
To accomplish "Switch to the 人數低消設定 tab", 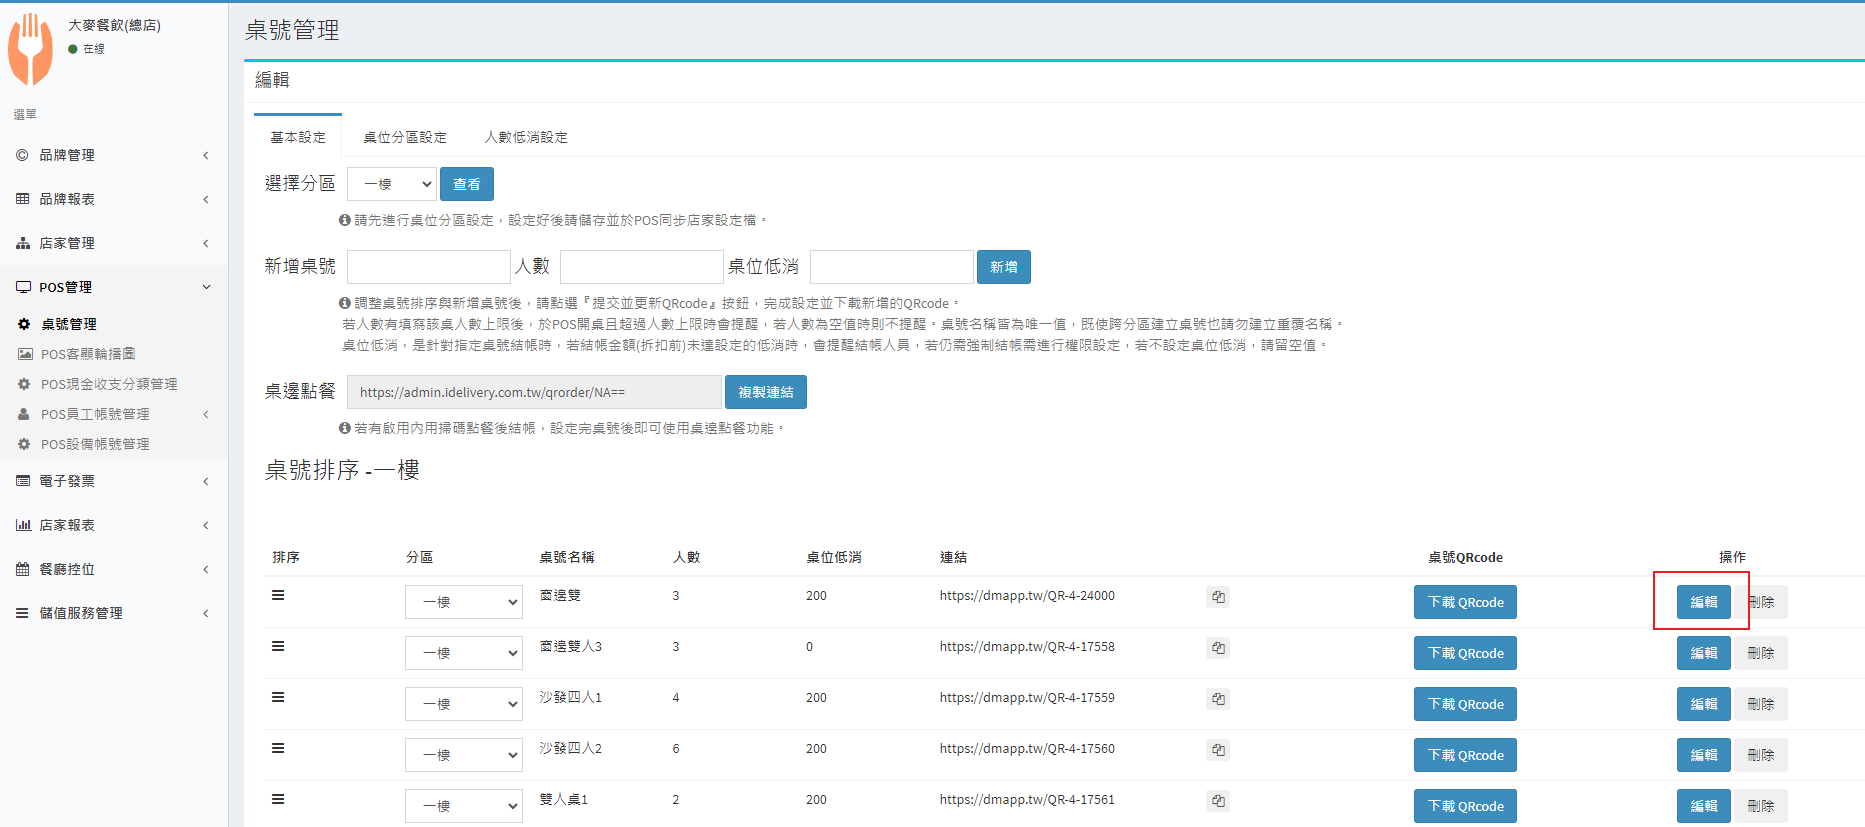I will coord(526,137).
